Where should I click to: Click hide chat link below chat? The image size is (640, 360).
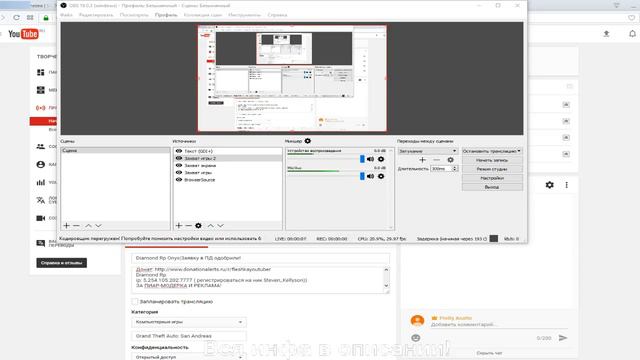click(x=489, y=353)
